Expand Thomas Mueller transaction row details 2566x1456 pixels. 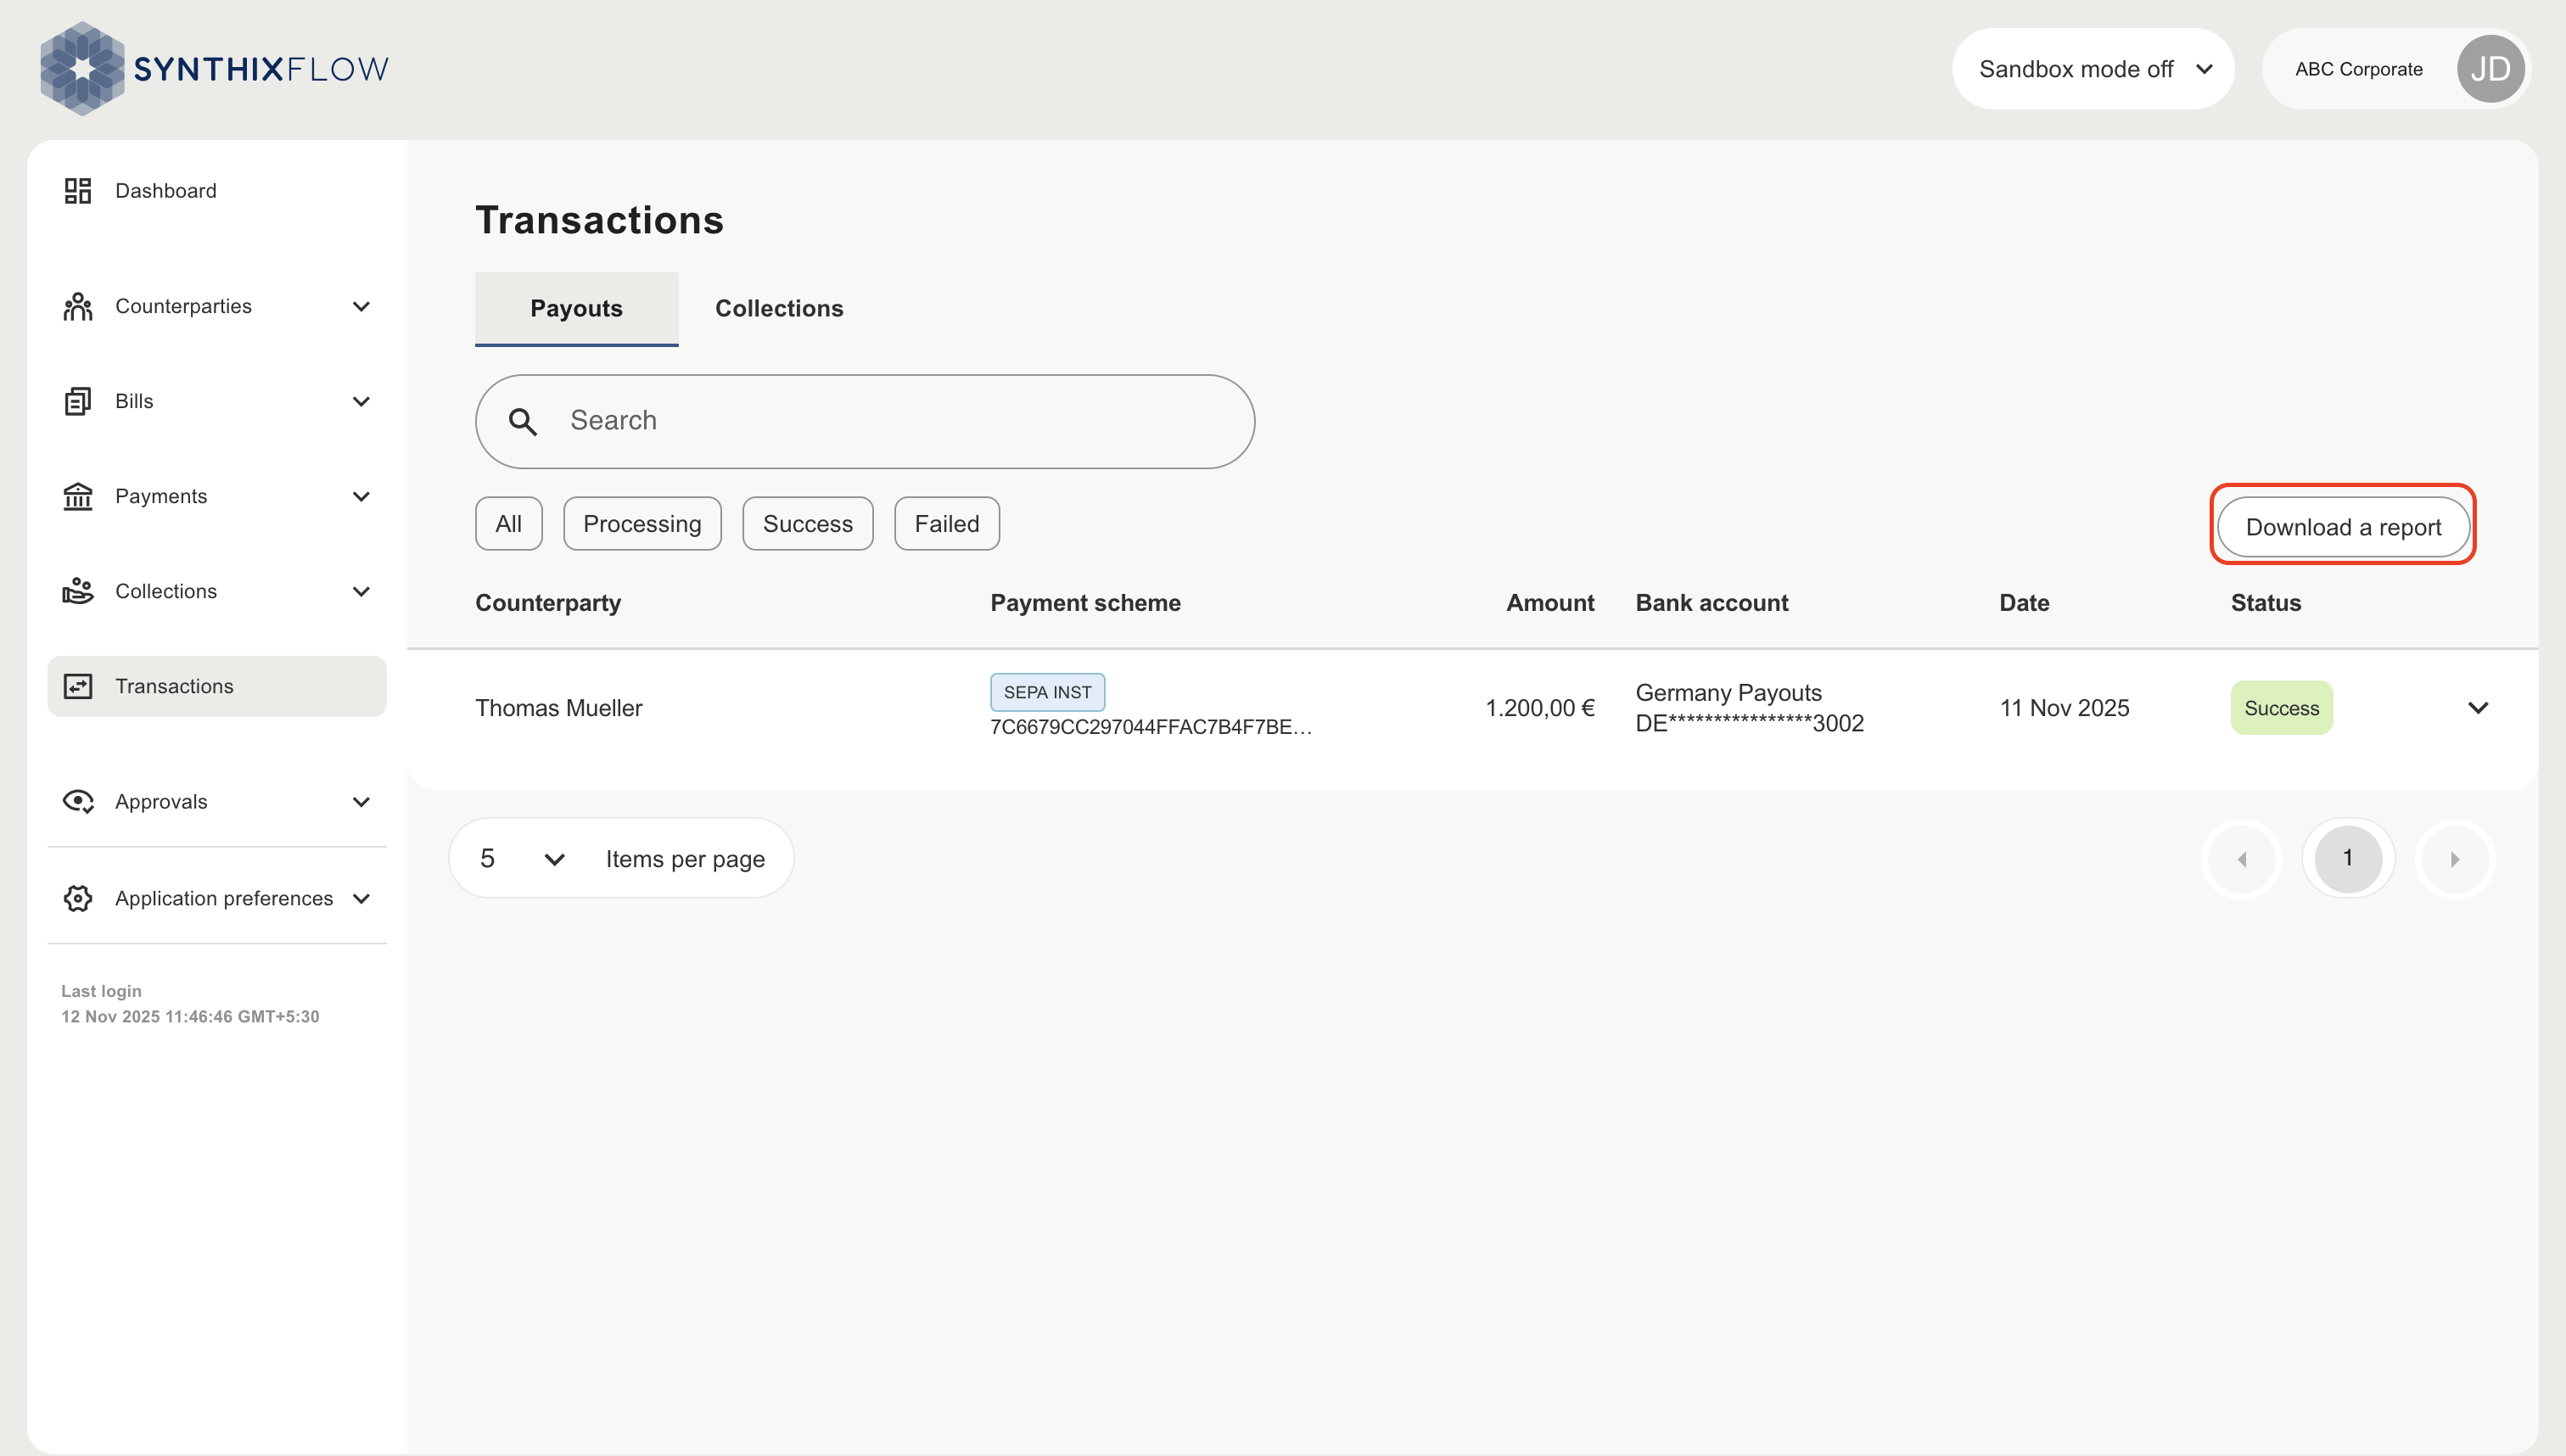pos(2478,708)
